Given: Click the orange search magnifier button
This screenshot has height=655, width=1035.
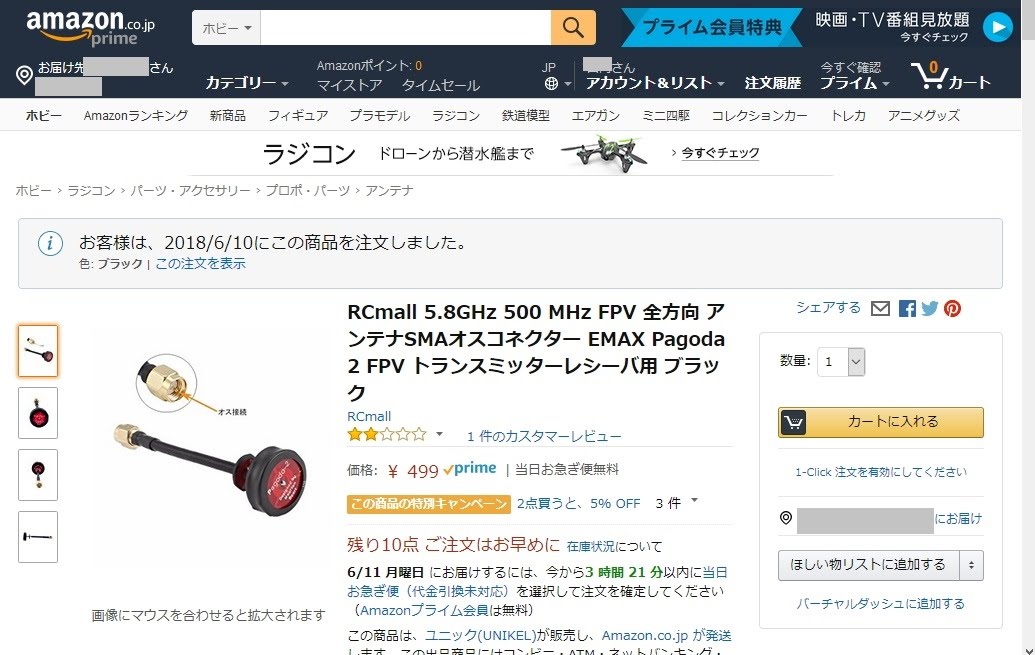Looking at the screenshot, I should pos(573,28).
